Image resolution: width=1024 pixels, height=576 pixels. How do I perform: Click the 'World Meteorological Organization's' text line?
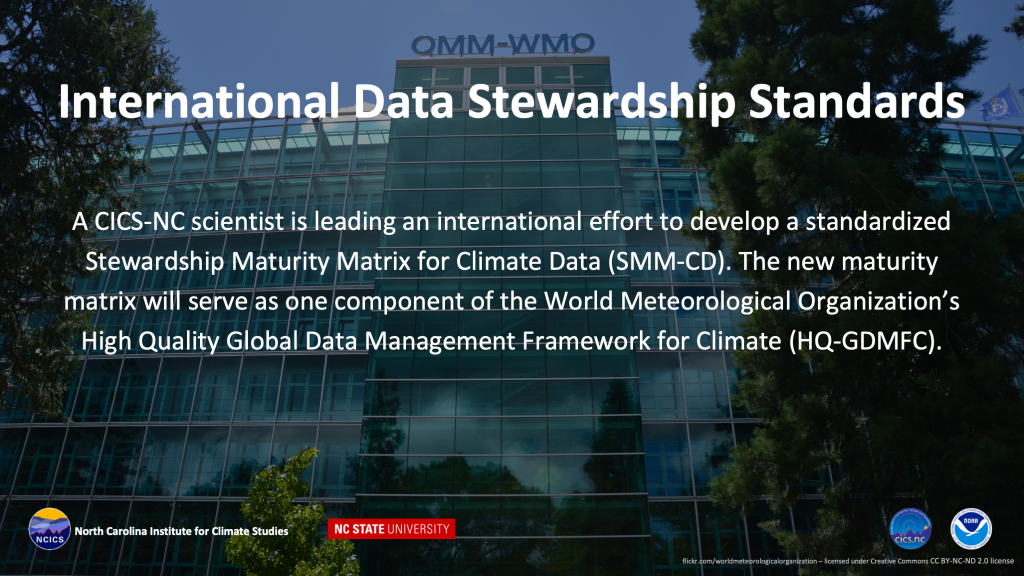[511, 302]
